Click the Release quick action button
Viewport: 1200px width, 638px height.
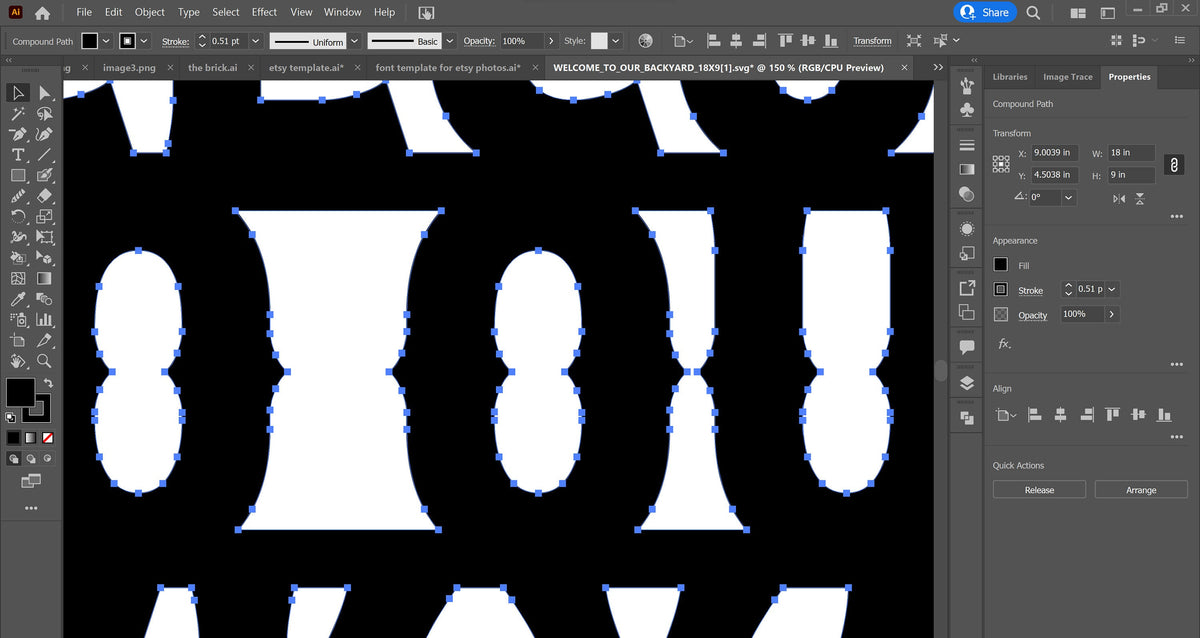(1040, 490)
